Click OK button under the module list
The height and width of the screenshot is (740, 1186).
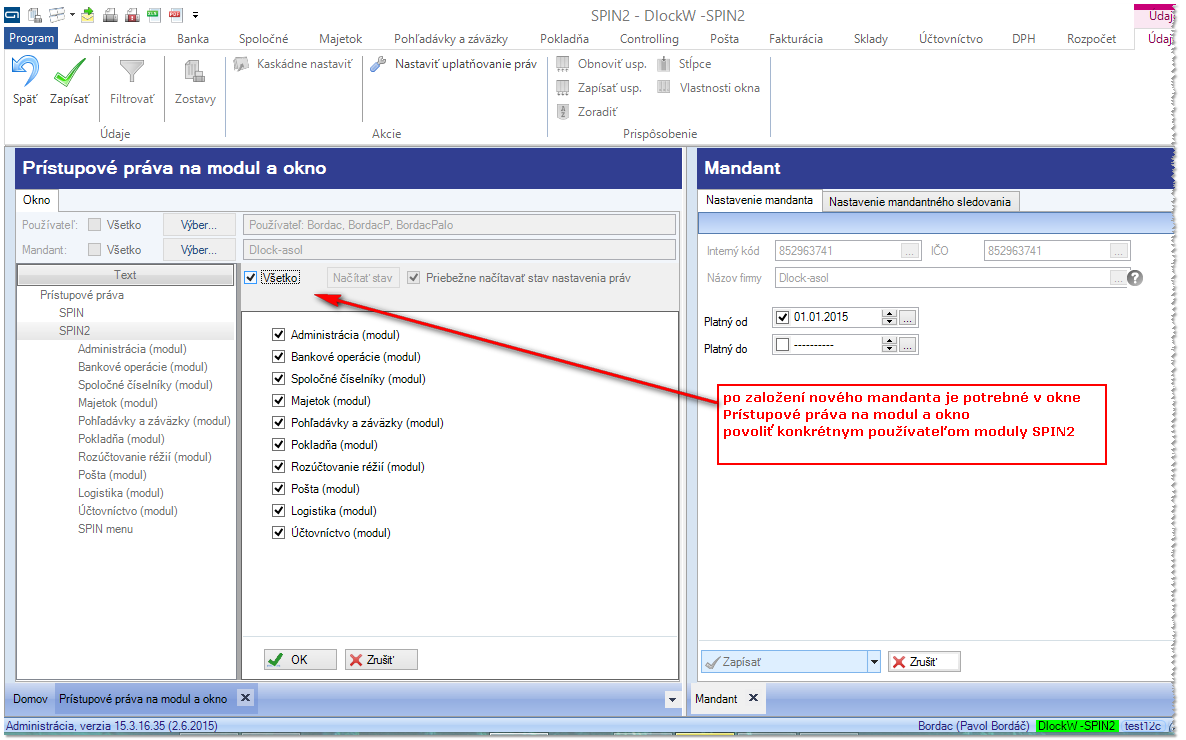point(300,660)
